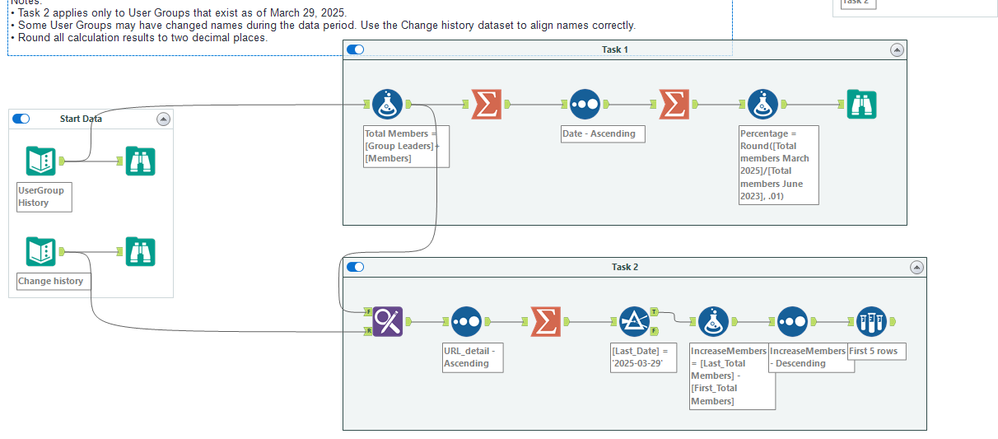This screenshot has width=998, height=439.
Task: Click the URL_detail - Ascending annotation
Action: tap(473, 358)
